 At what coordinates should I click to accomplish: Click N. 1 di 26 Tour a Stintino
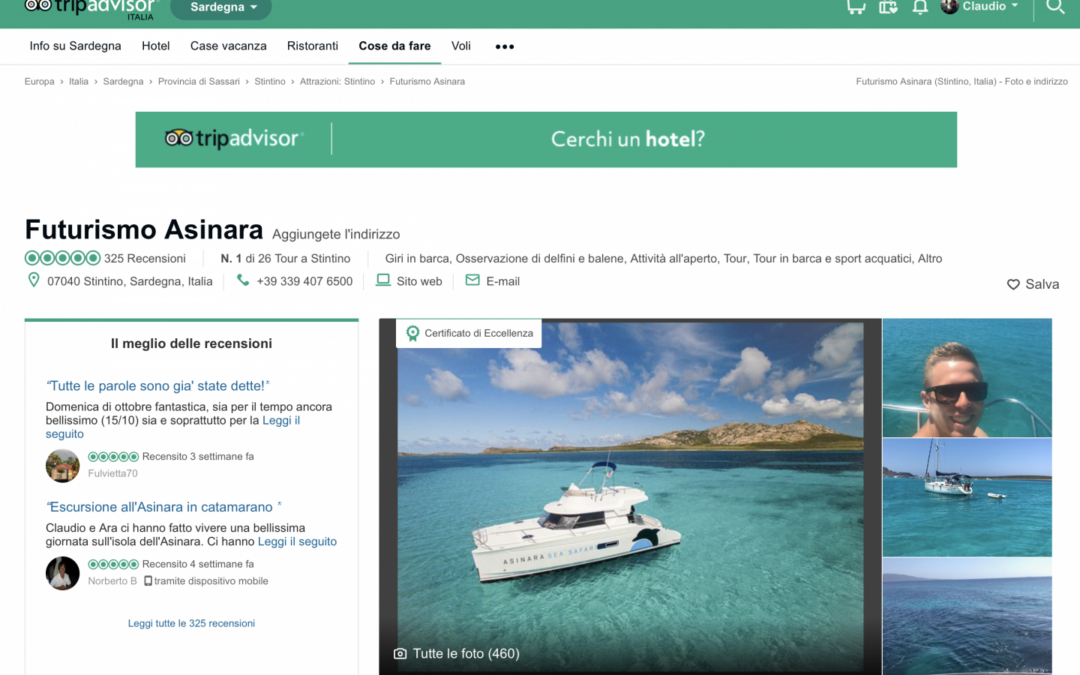point(285,258)
